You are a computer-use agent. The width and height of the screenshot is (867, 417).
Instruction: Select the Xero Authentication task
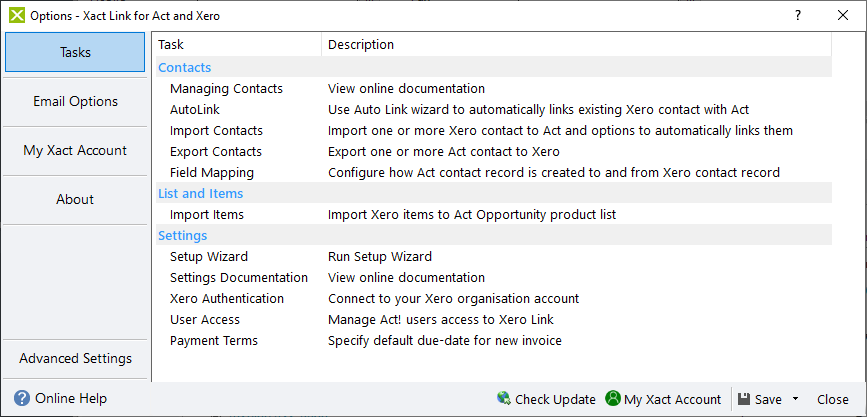(227, 299)
